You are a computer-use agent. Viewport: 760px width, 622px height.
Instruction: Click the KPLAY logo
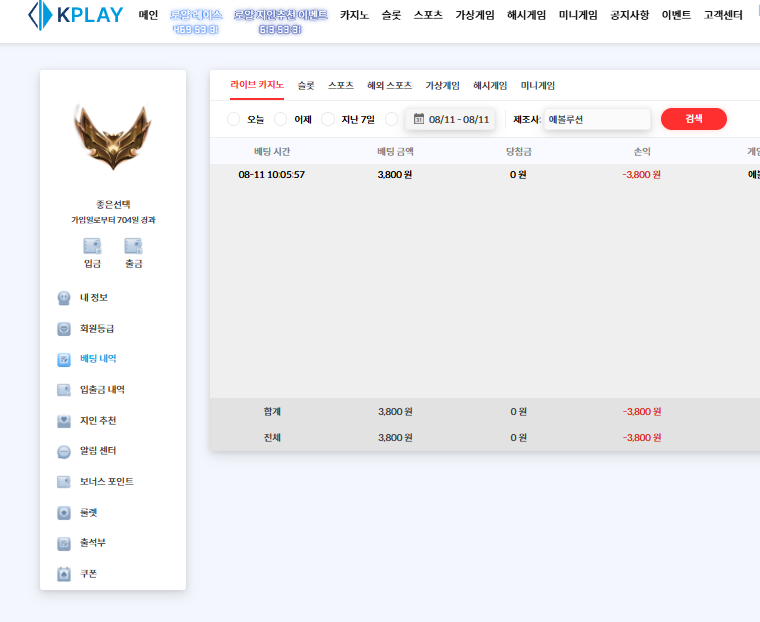point(76,16)
